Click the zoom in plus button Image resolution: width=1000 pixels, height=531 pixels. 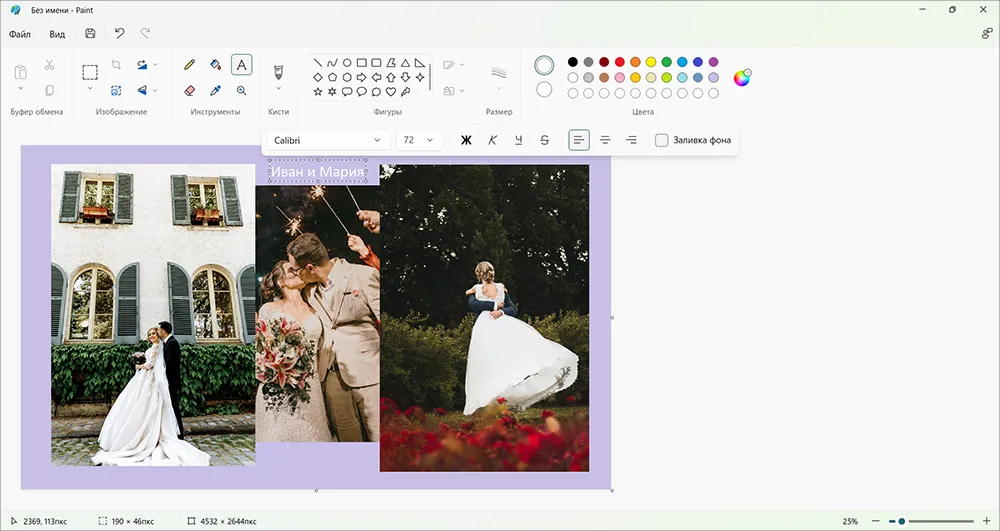click(986, 521)
